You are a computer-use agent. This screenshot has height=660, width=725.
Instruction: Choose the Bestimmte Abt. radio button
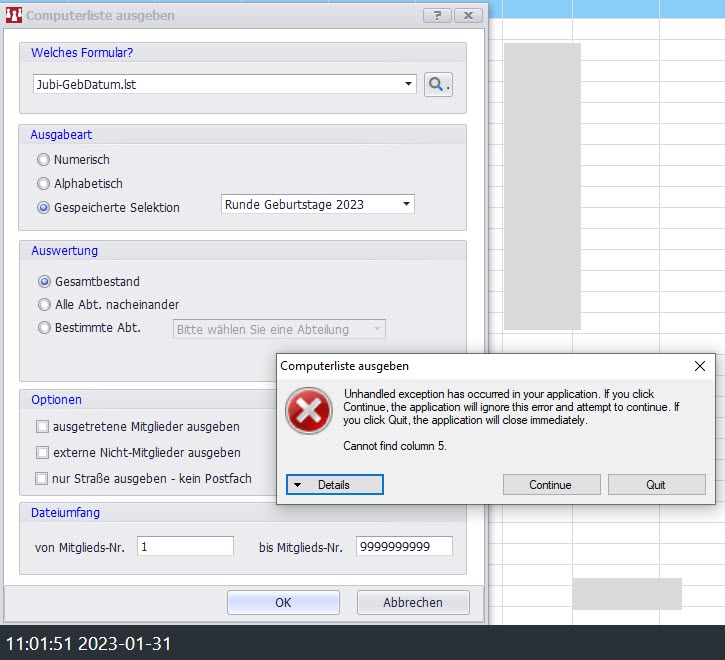[44, 328]
